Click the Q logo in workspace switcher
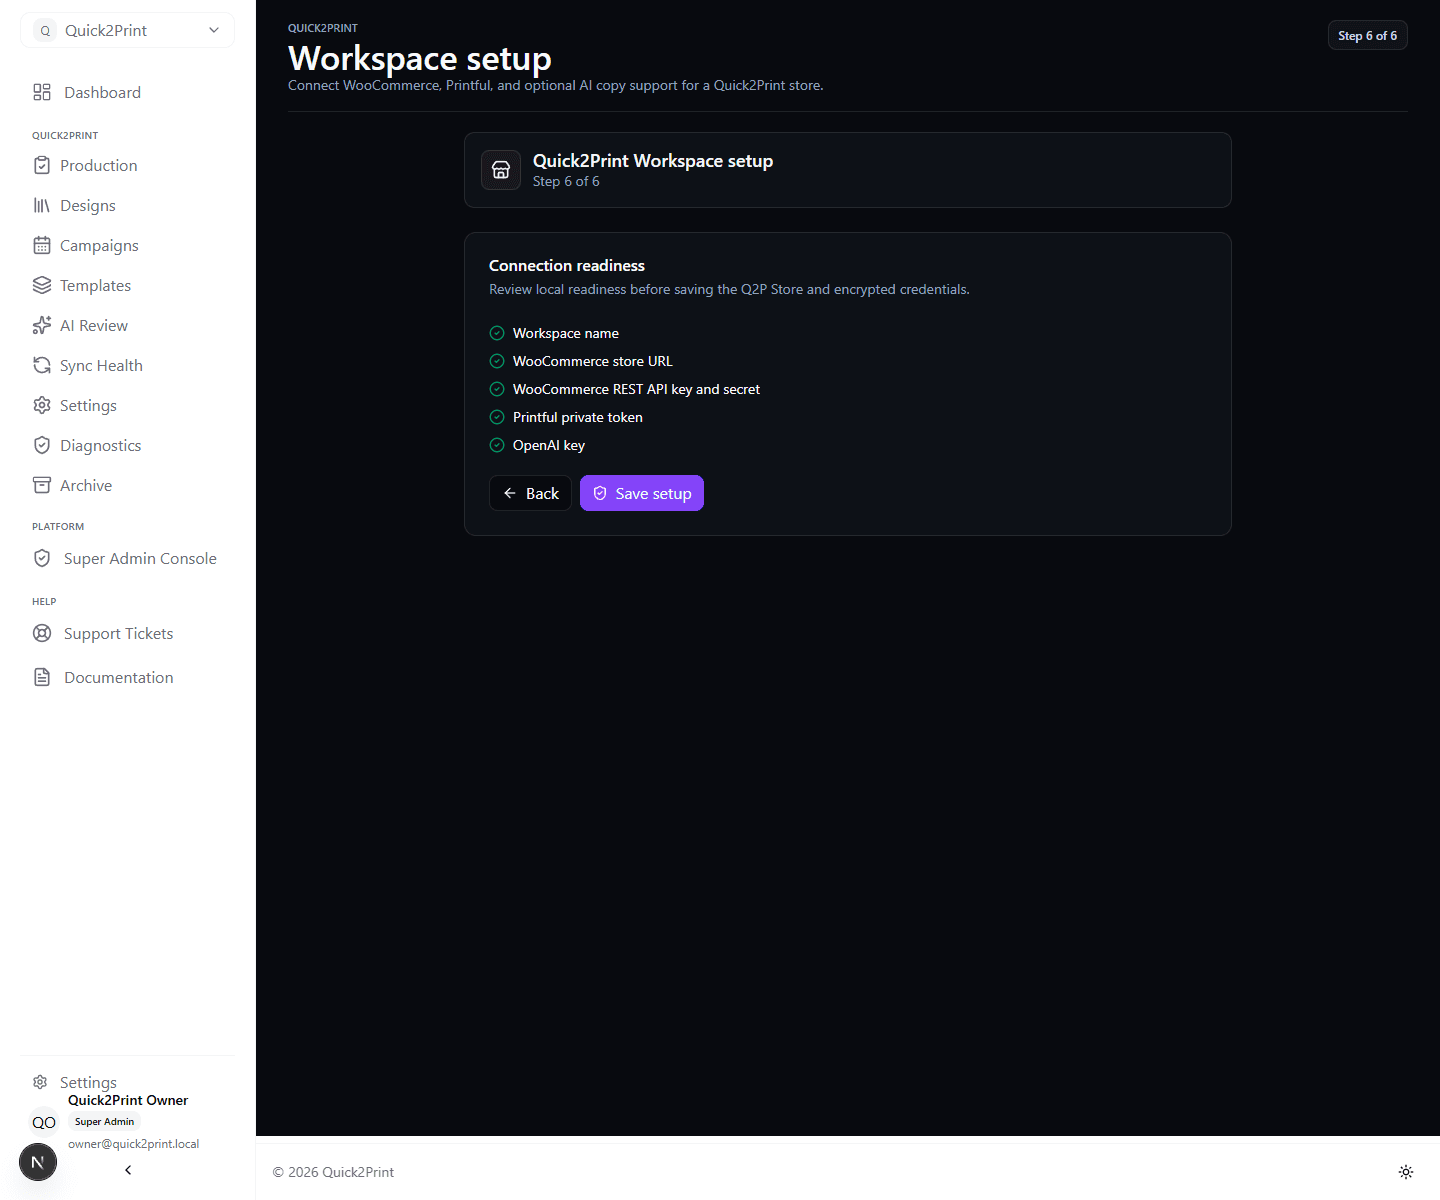The height and width of the screenshot is (1200, 1440). [45, 30]
